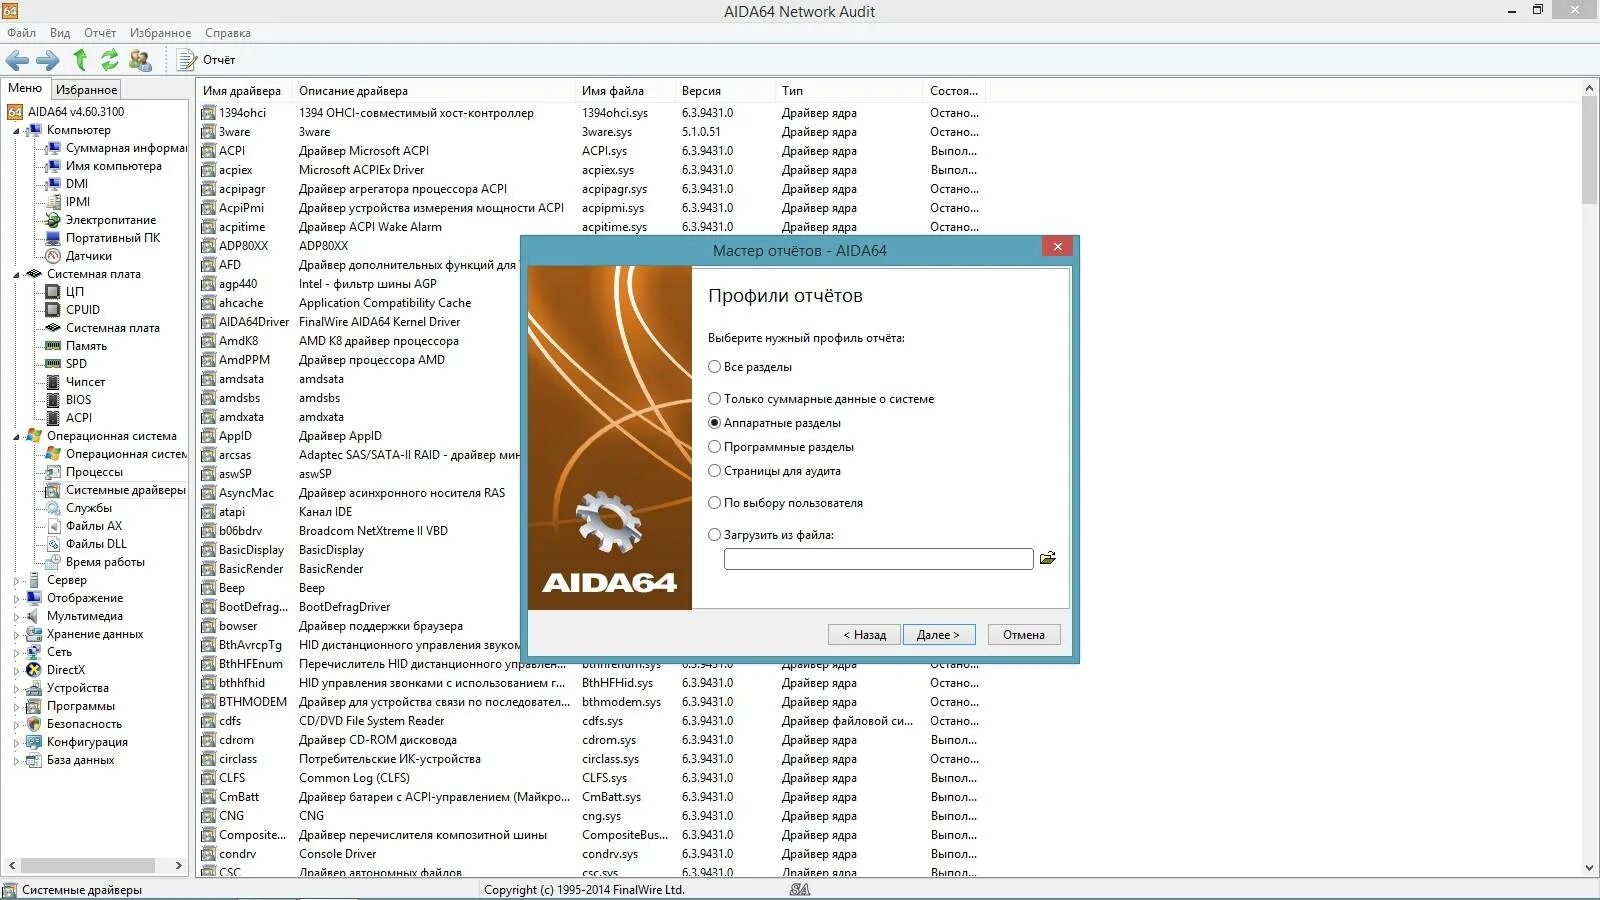The width and height of the screenshot is (1600, 900).
Task: Select the Безопасность tree item
Action: (x=84, y=724)
